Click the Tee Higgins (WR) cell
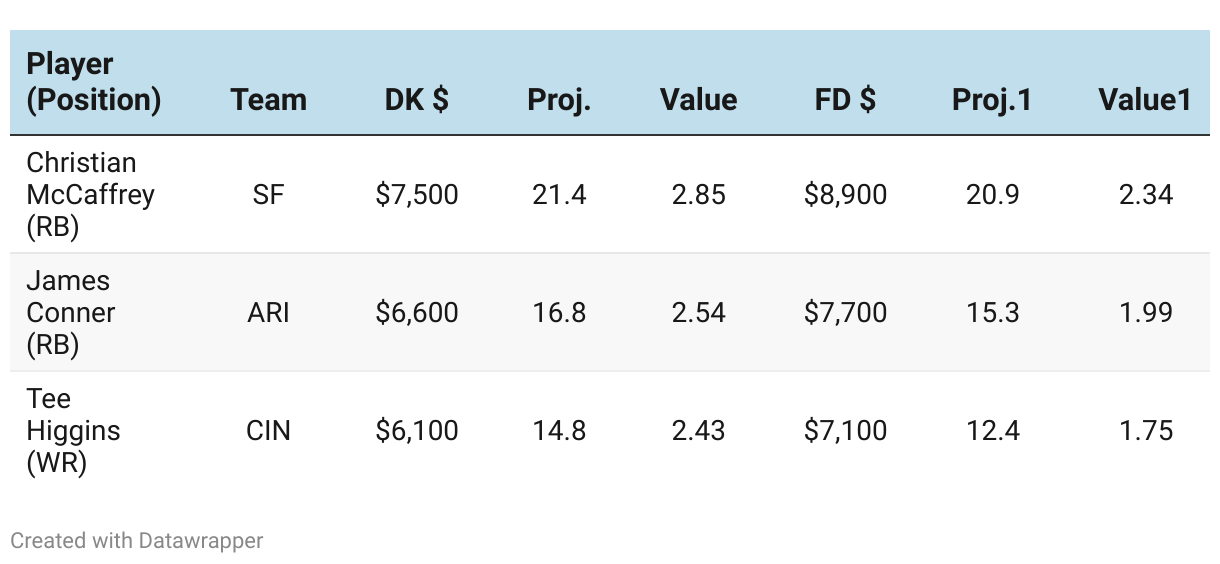Screen dimensions: 1220x564 pyautogui.click(x=73, y=430)
